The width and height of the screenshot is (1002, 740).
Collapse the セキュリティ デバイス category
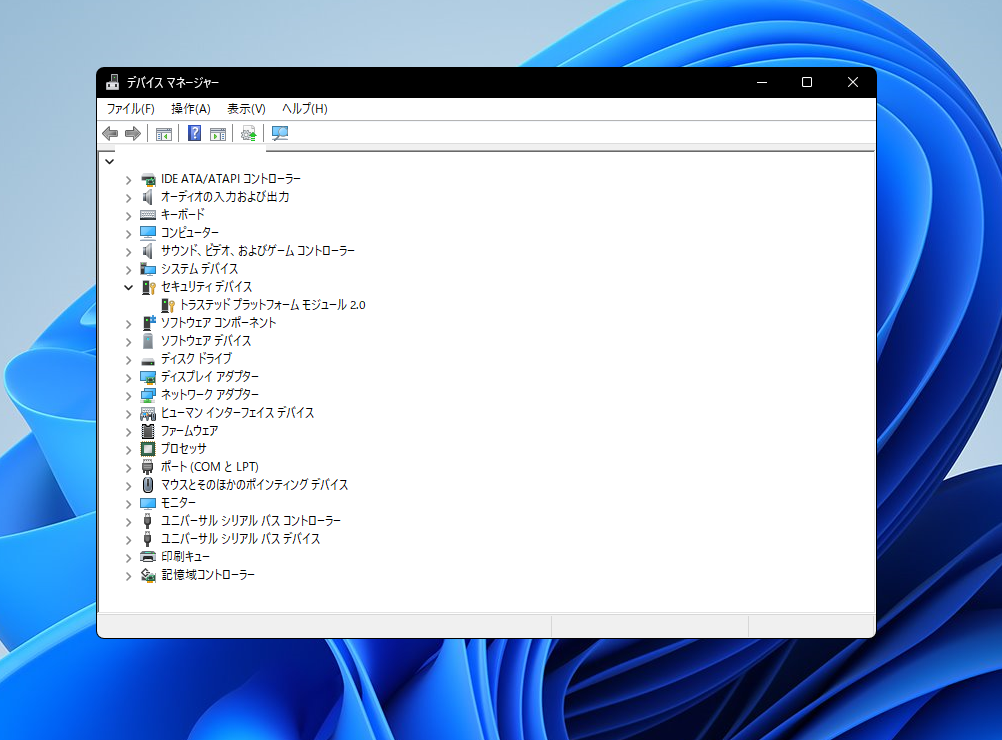[x=128, y=288]
